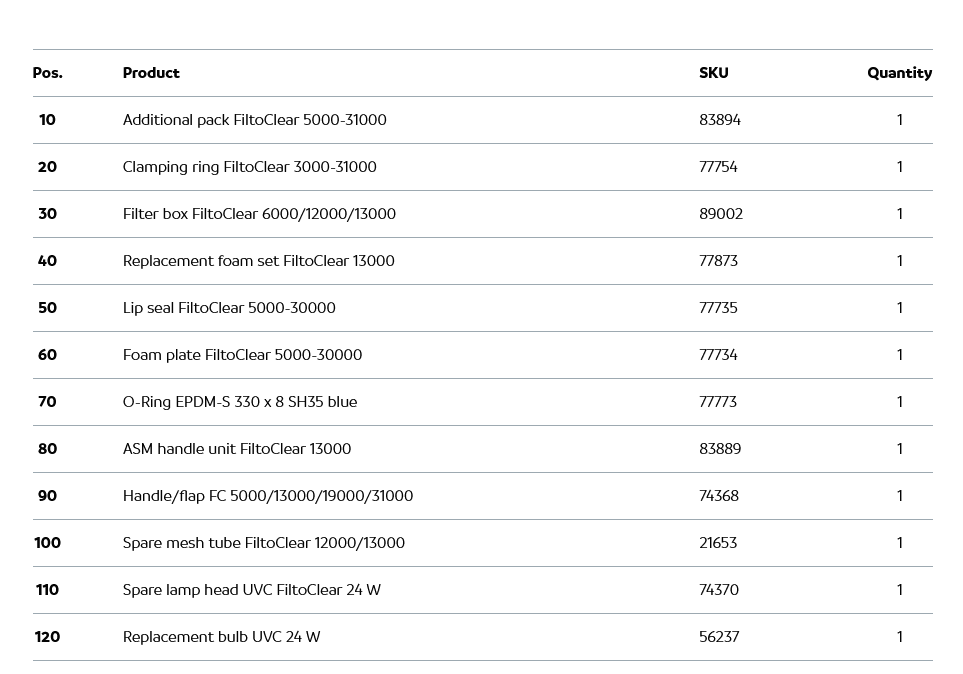This screenshot has height=674, width=963.
Task: Click the Product column header
Action: (x=151, y=73)
